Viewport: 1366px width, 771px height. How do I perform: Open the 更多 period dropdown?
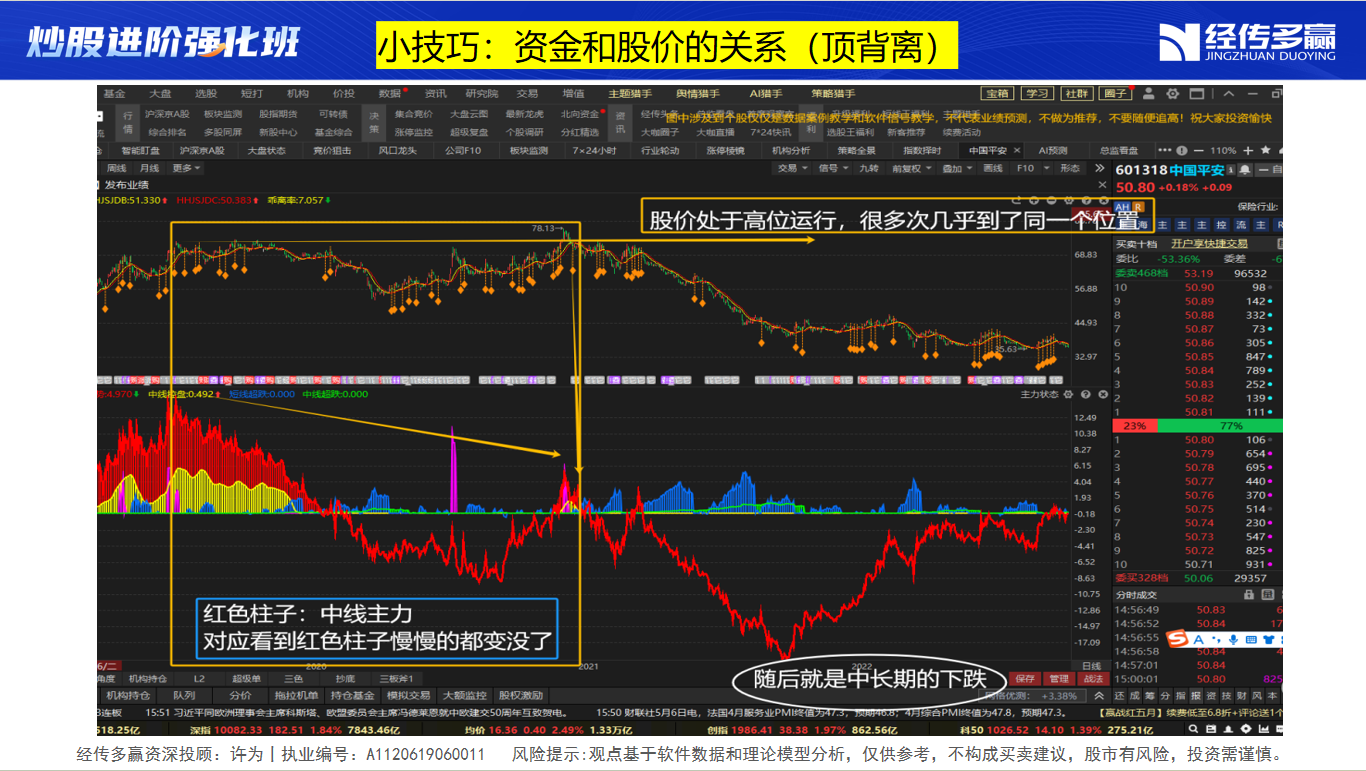click(x=186, y=168)
